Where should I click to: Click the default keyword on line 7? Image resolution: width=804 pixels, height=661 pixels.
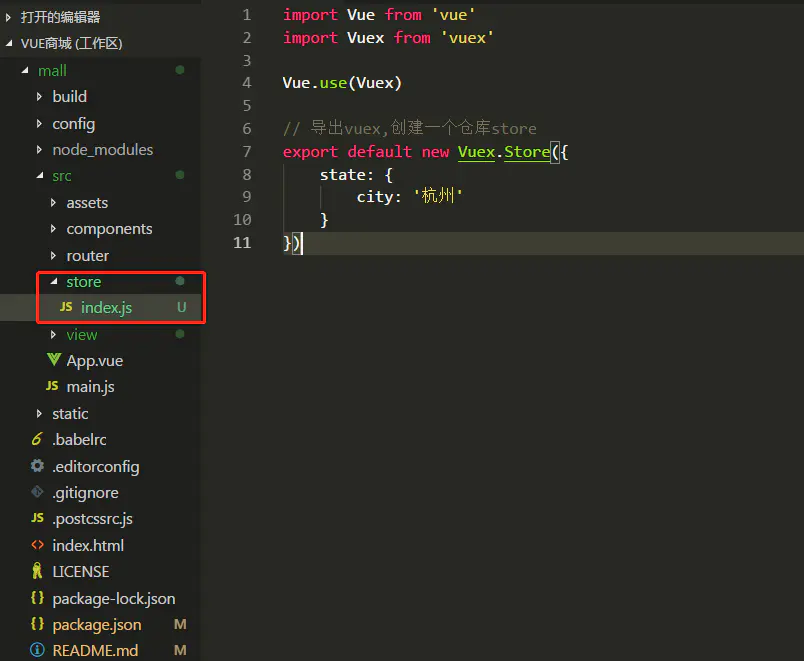(x=379, y=151)
